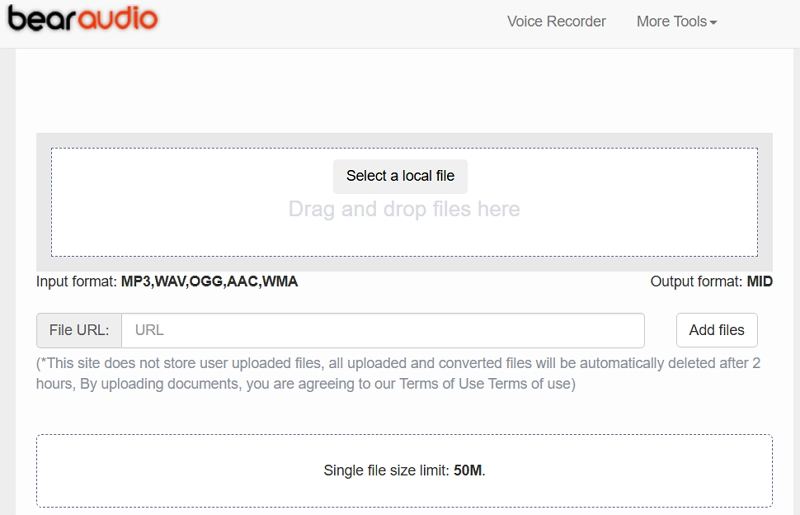Open the Voice Recorder page
Screen dimensions: 800x515
[556, 21]
